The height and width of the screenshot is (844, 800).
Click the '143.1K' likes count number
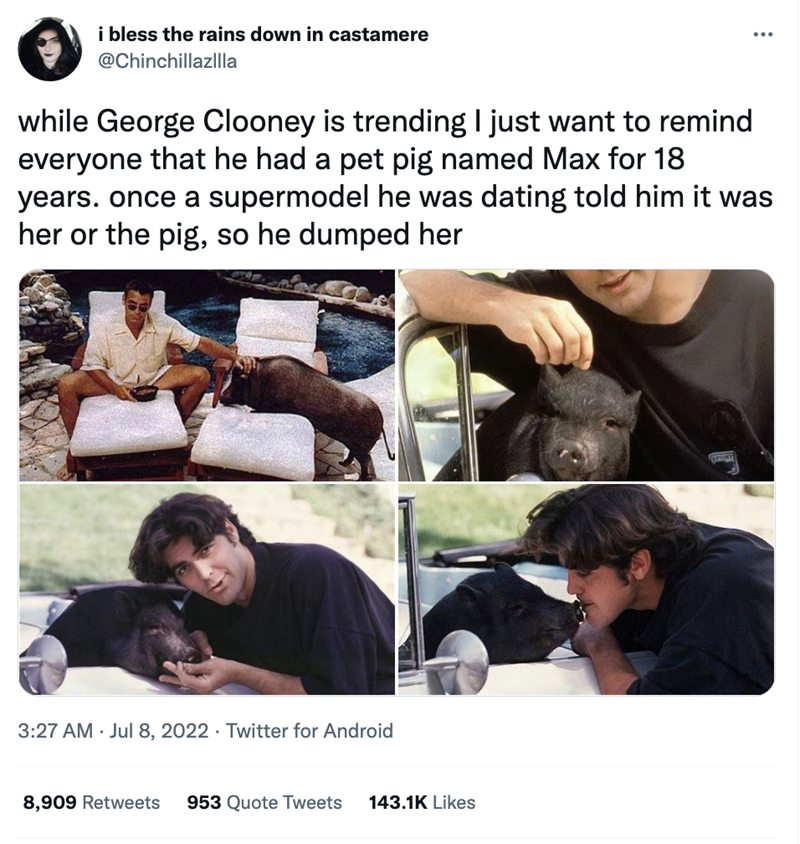tap(398, 802)
